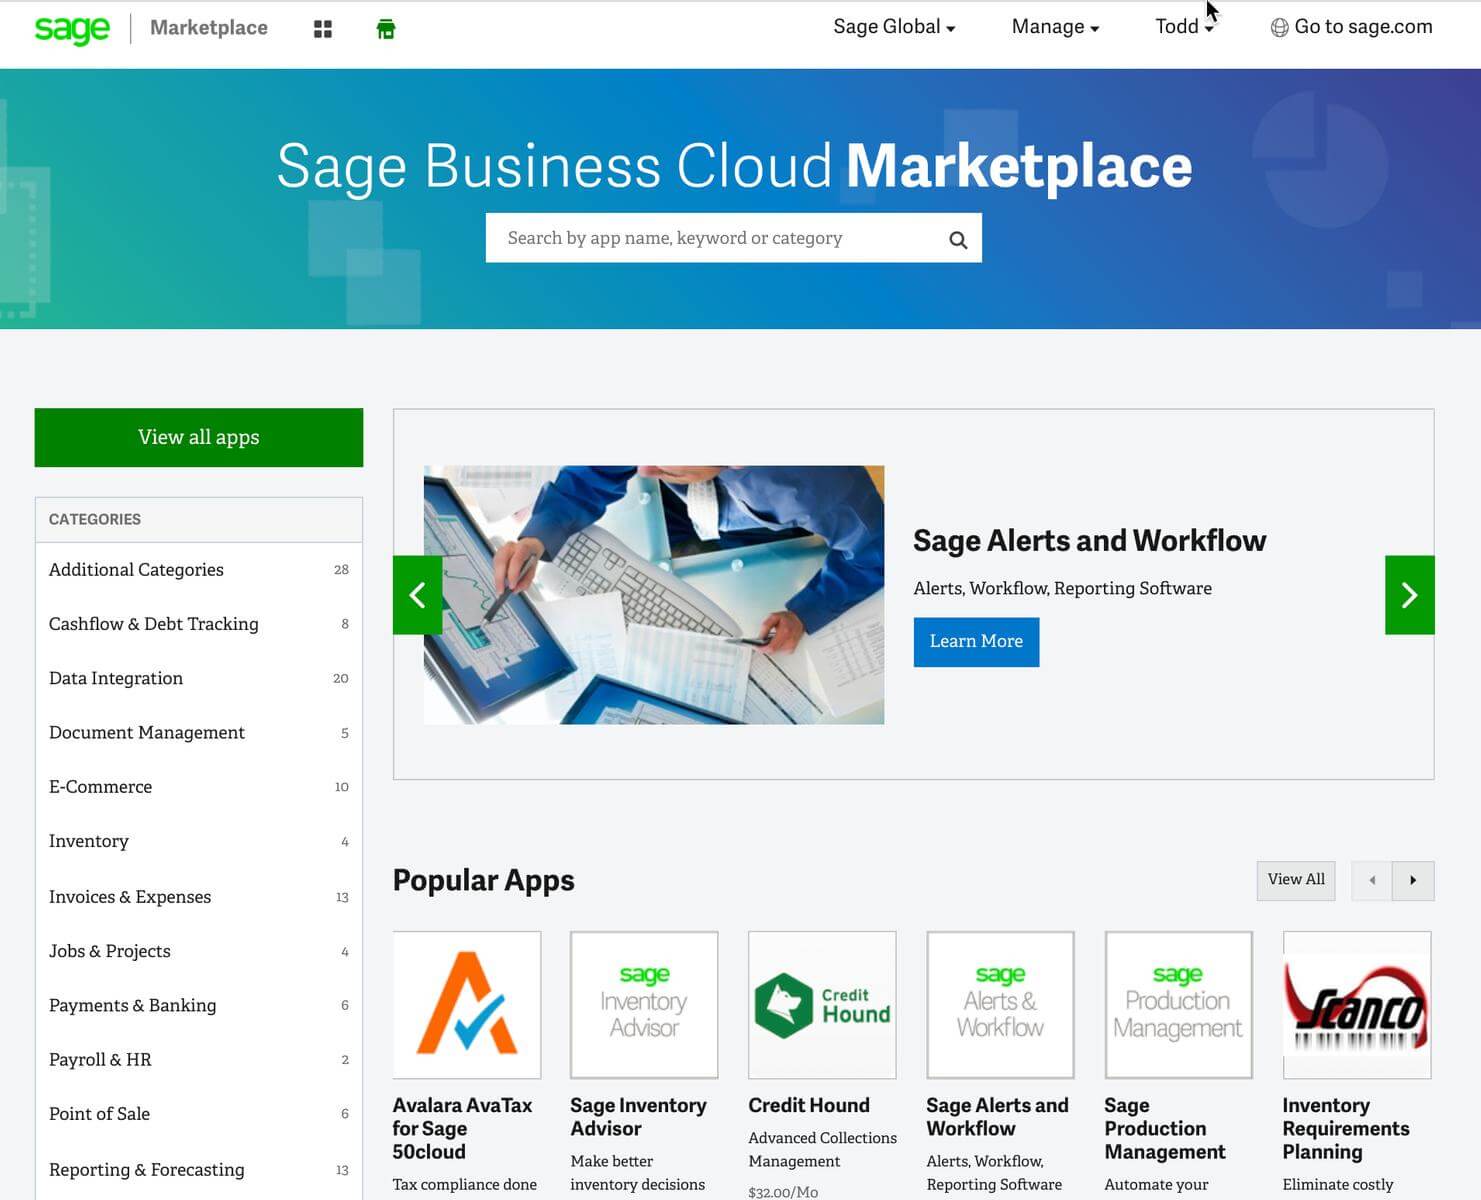Click the green storefront icon
This screenshot has width=1481, height=1200.
point(386,29)
